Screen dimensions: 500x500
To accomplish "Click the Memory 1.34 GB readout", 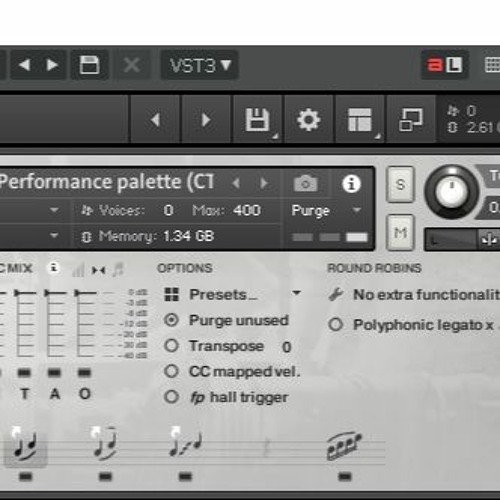I will 188,236.
